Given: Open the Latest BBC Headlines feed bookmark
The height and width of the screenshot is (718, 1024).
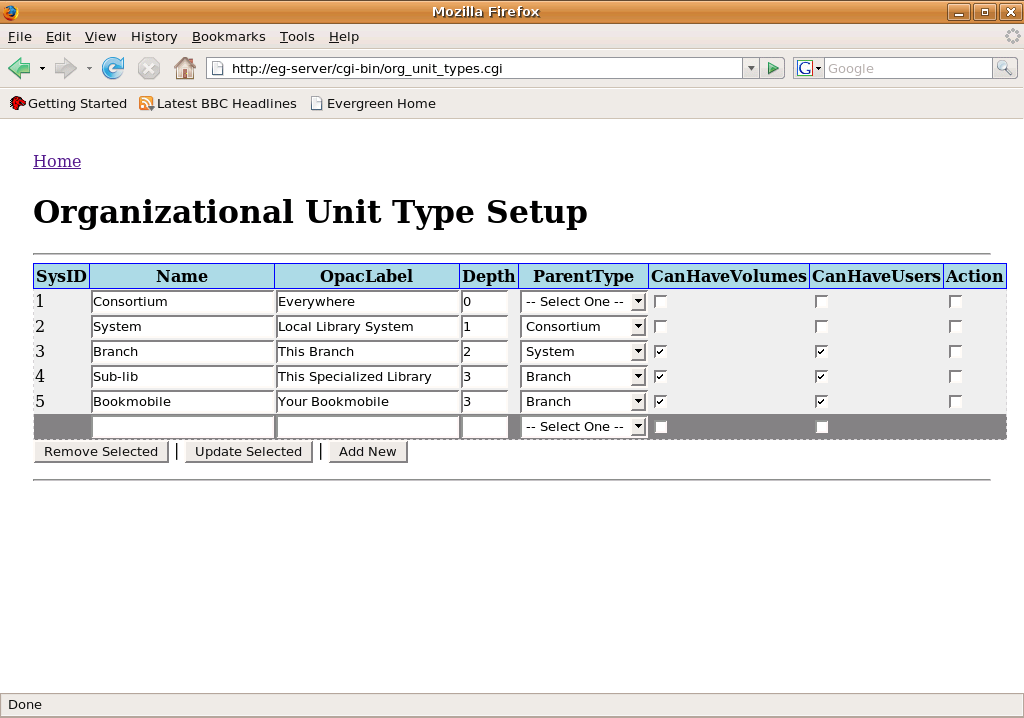Looking at the screenshot, I should point(217,103).
